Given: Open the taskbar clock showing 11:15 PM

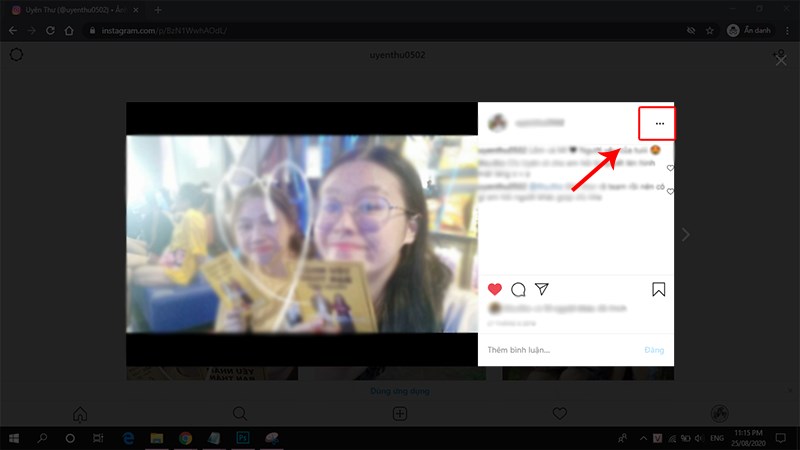Looking at the screenshot, I should [x=748, y=438].
